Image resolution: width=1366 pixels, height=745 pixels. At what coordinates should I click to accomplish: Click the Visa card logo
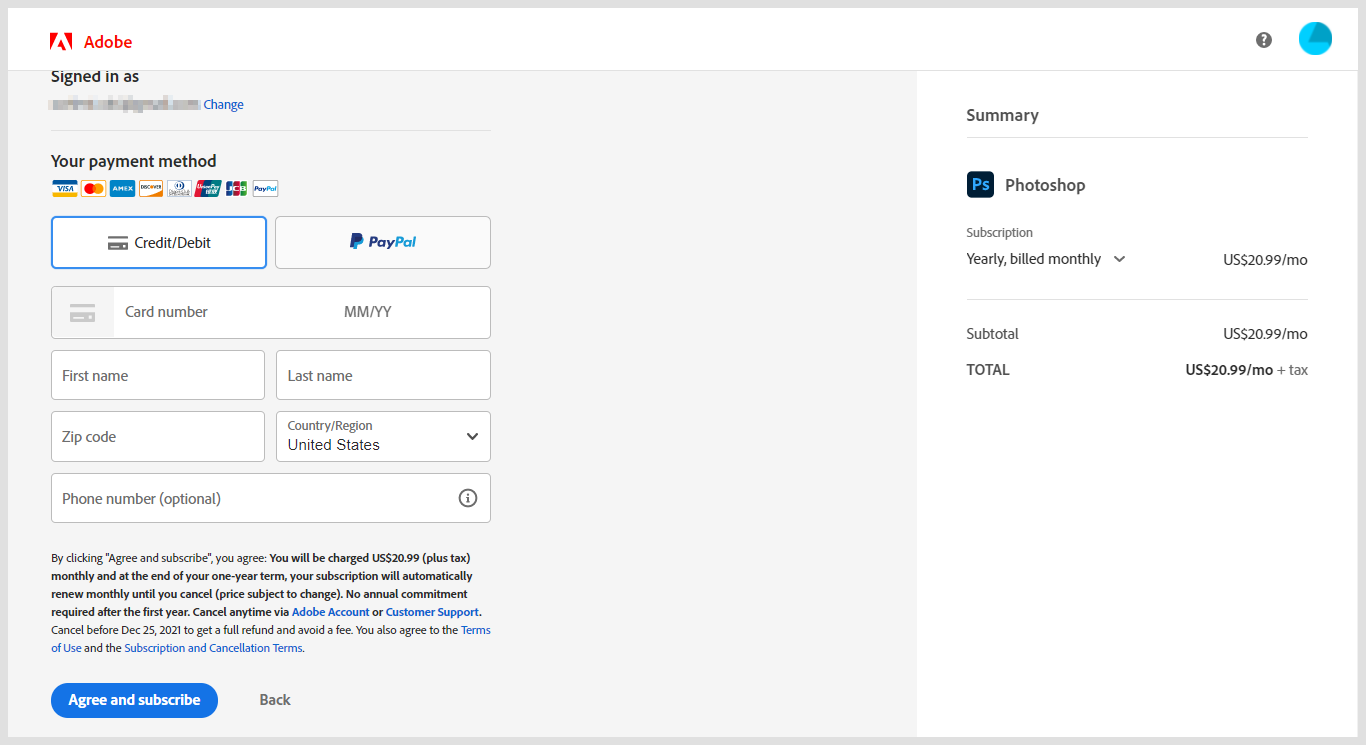(65, 188)
